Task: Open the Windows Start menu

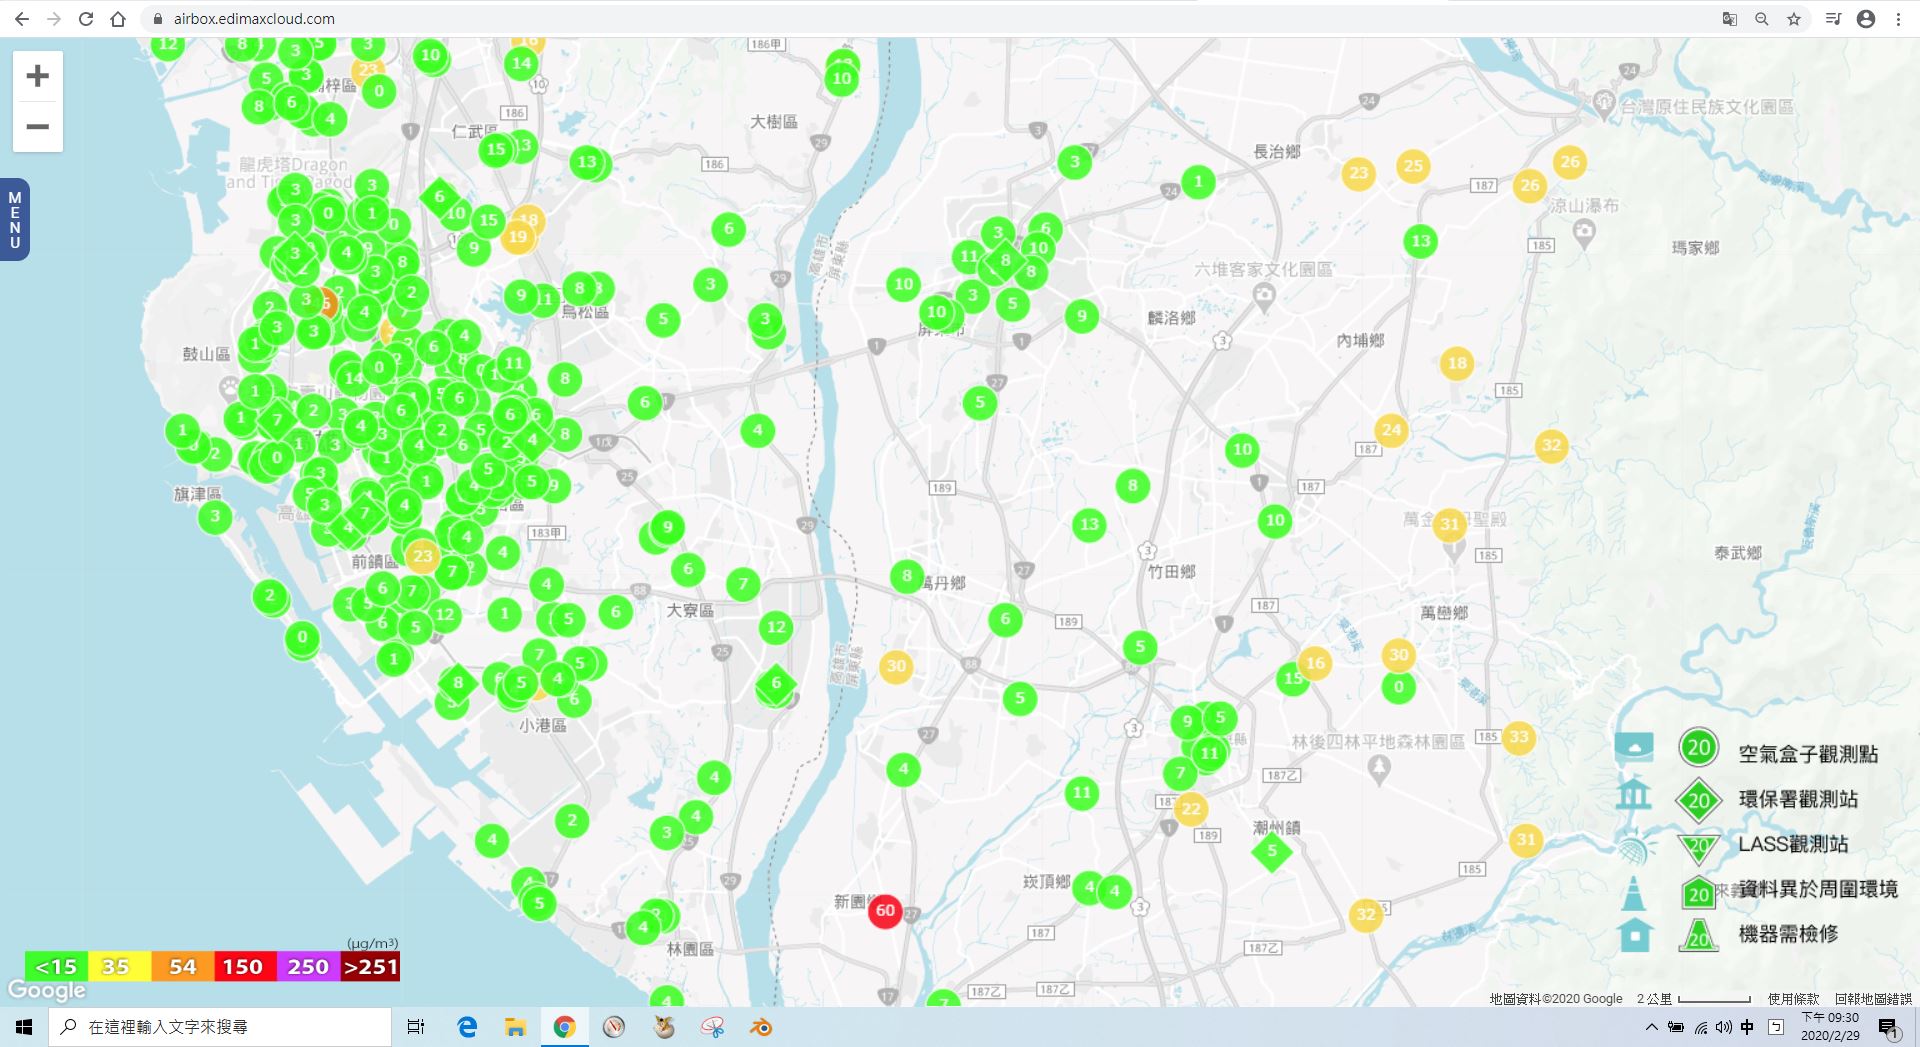Action: click(x=24, y=1027)
